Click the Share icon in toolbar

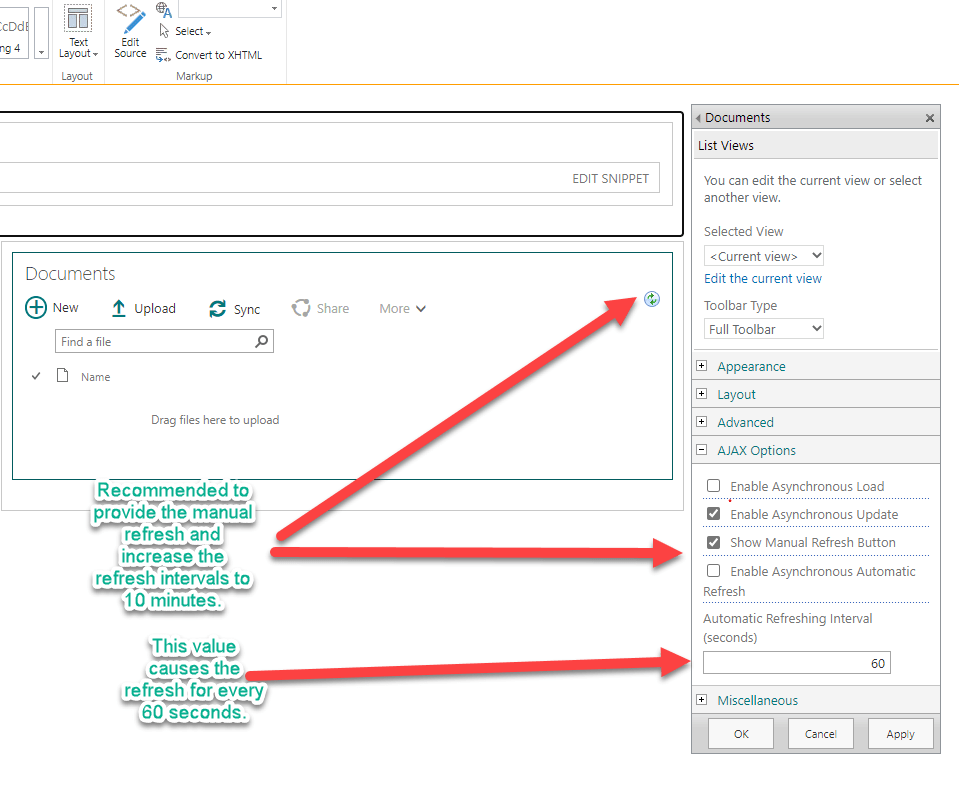(301, 309)
